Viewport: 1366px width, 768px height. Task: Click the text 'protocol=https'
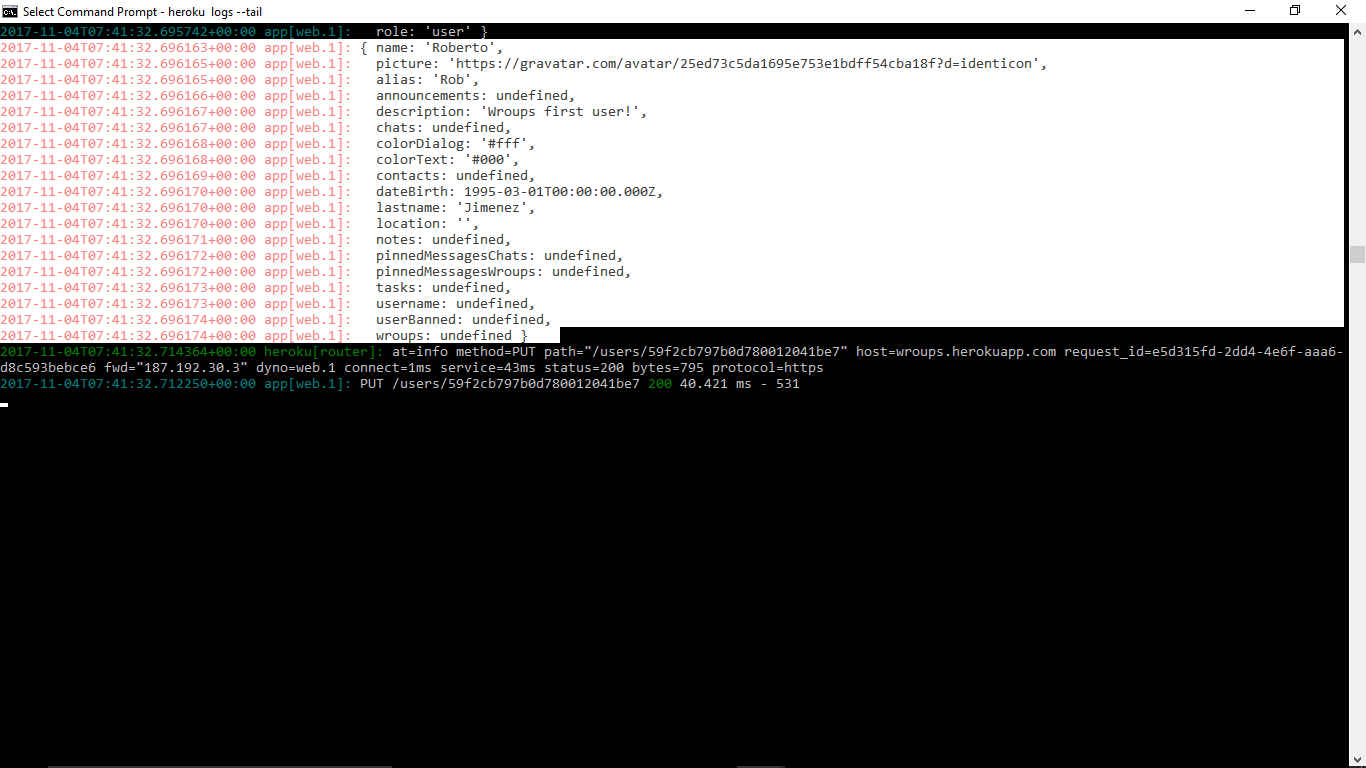coord(767,368)
